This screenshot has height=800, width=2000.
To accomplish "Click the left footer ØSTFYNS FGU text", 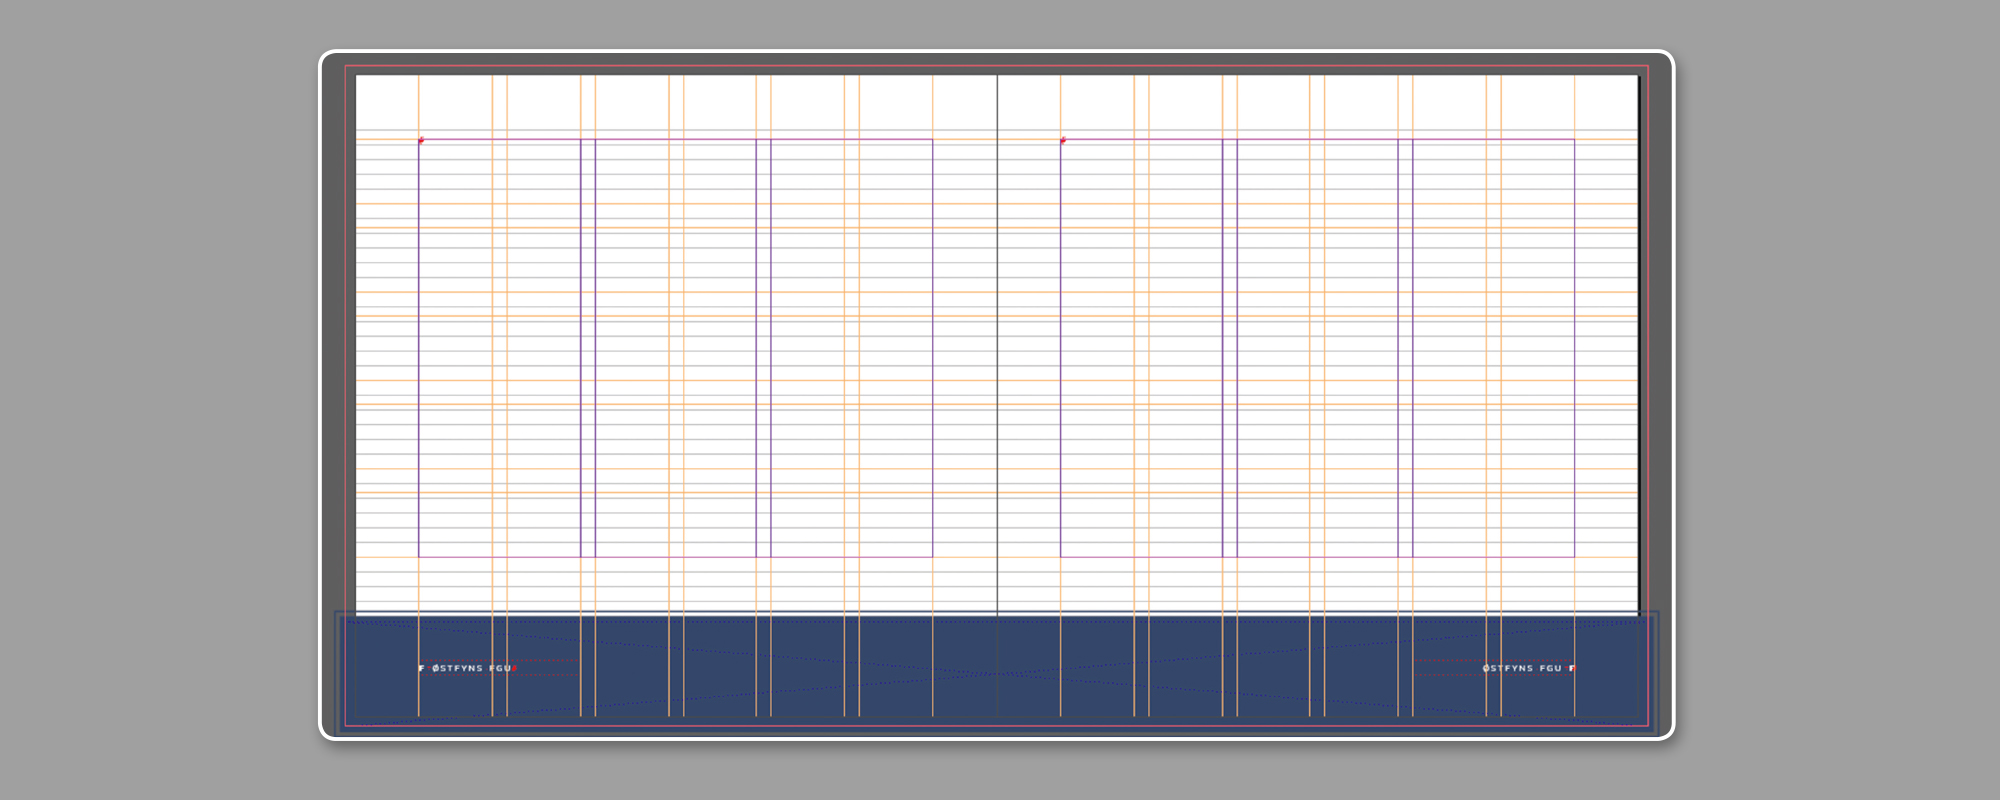I will pyautogui.click(x=471, y=668).
